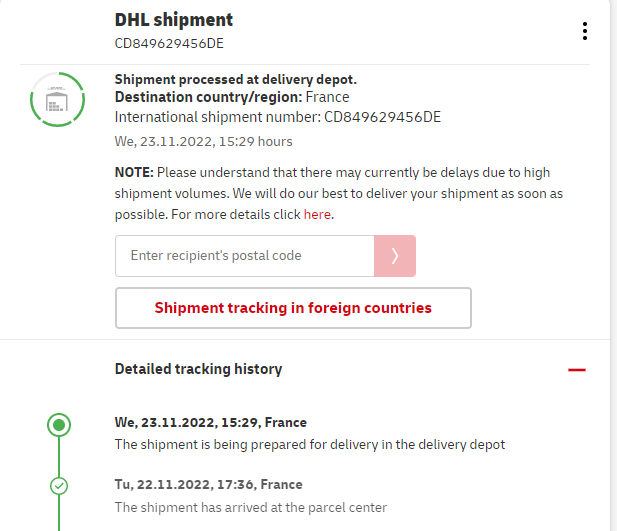Image resolution: width=617 pixels, height=531 pixels.
Task: Select the 23.11.2022 France history entry heading
Action: pos(211,422)
